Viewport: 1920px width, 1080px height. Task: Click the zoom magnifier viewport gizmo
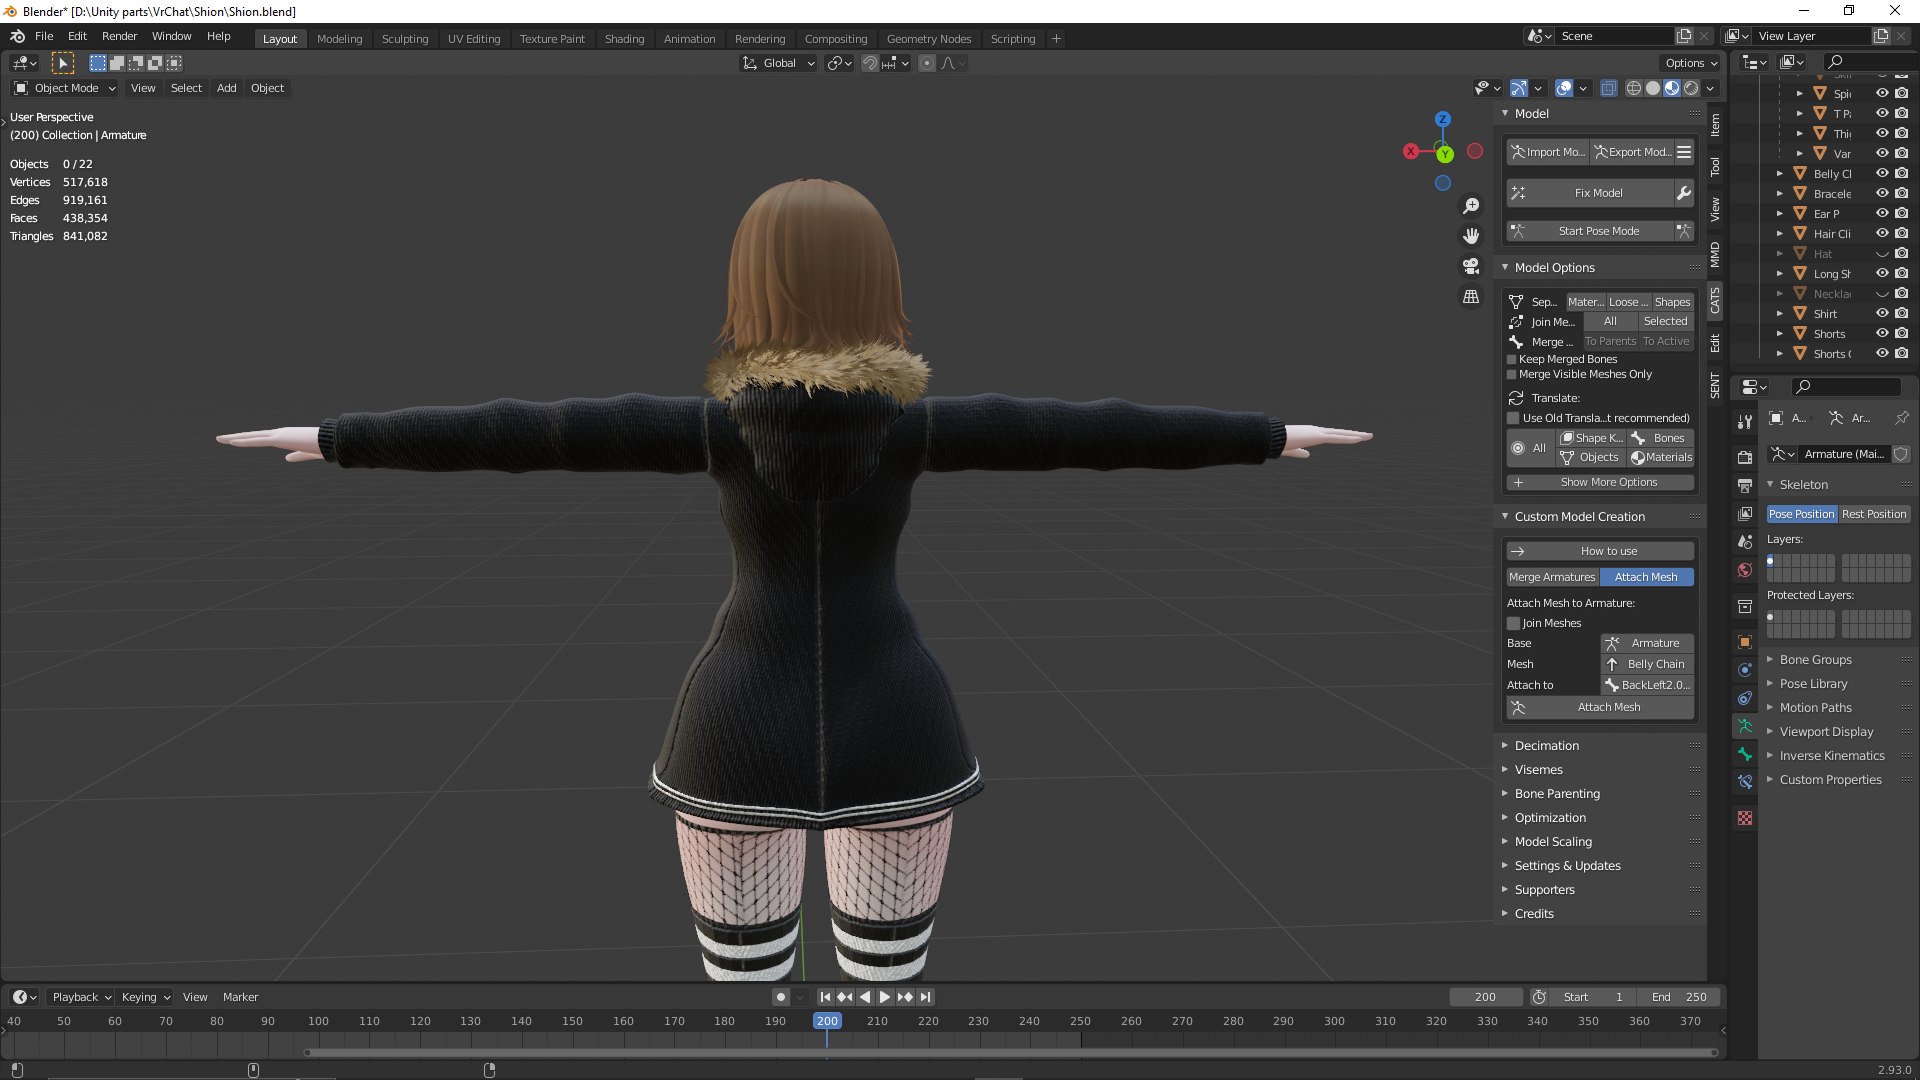coord(1471,206)
